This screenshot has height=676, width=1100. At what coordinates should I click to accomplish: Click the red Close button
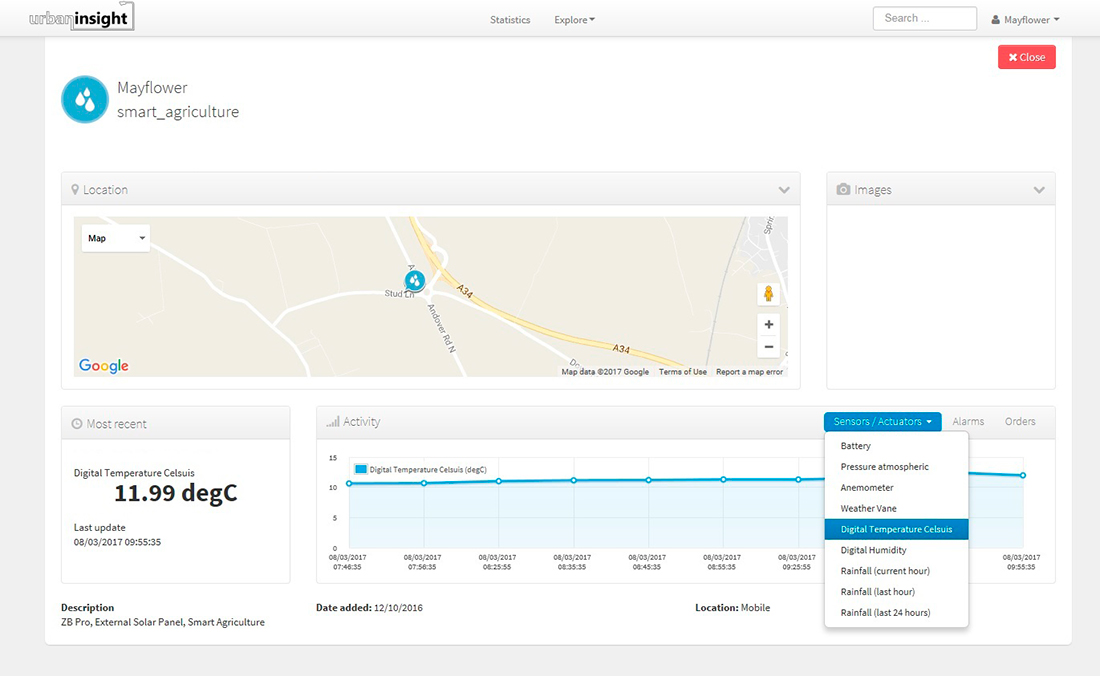tap(1027, 57)
